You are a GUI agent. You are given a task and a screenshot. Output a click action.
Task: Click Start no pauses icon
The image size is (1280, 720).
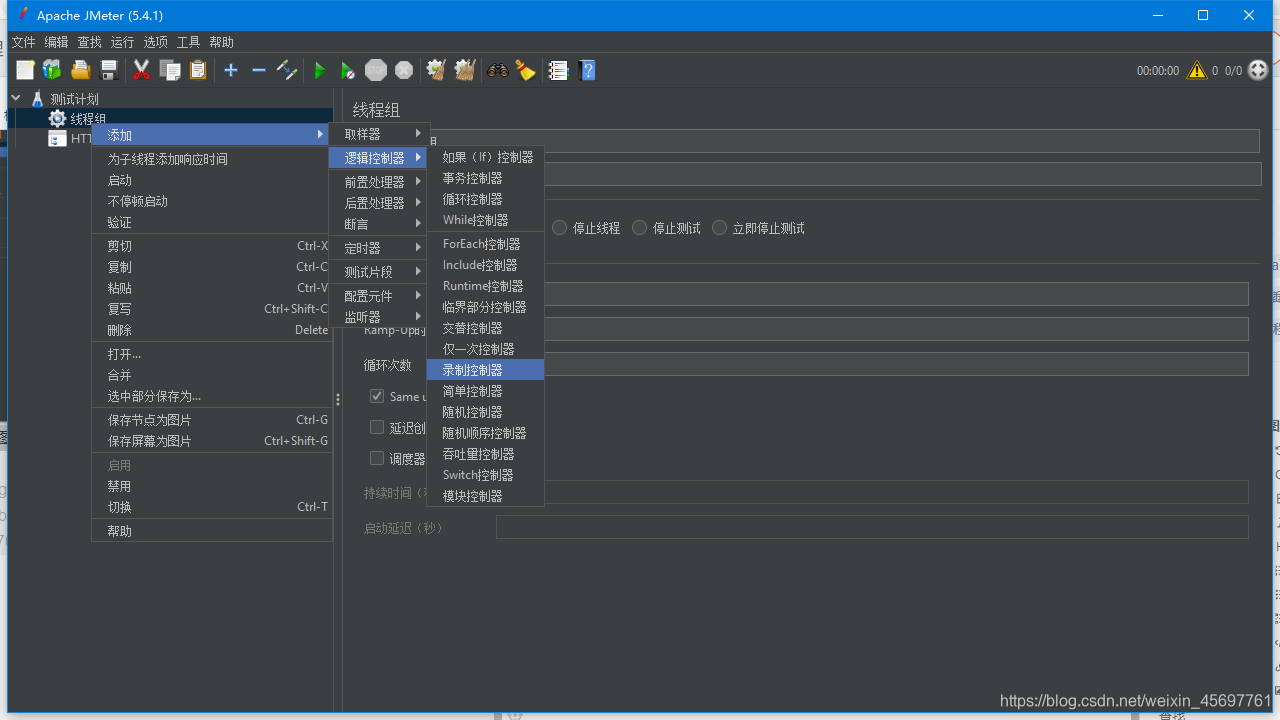(x=347, y=70)
